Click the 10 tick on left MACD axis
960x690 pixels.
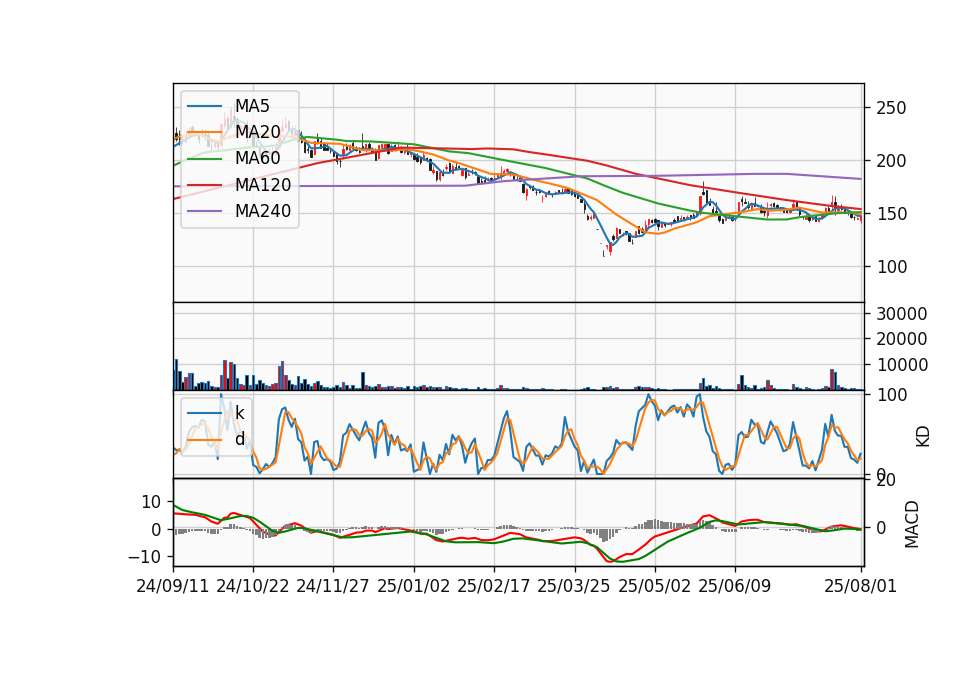tap(151, 502)
